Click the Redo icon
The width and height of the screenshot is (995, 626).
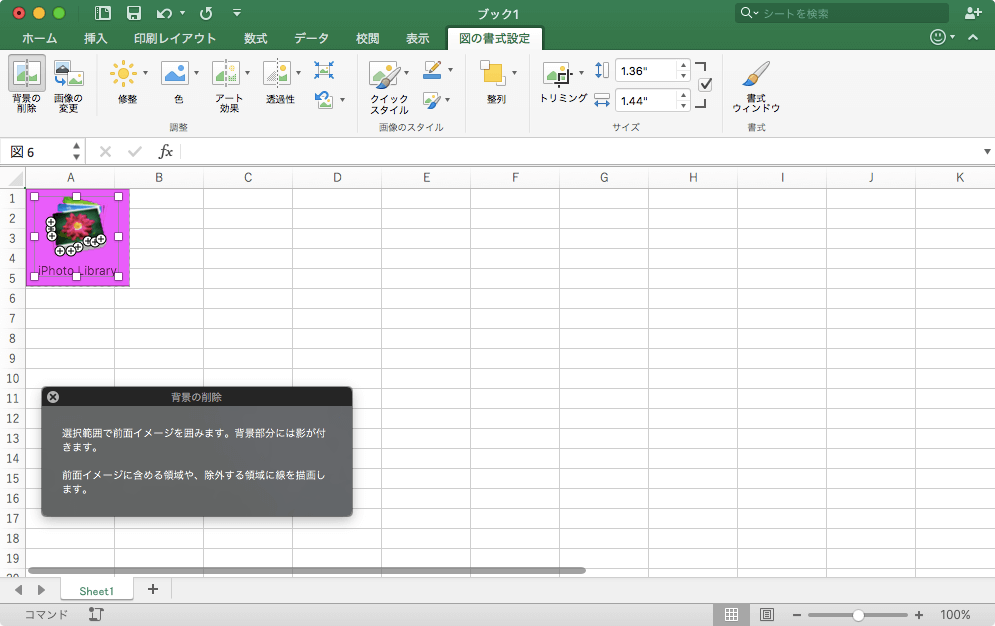(x=206, y=13)
